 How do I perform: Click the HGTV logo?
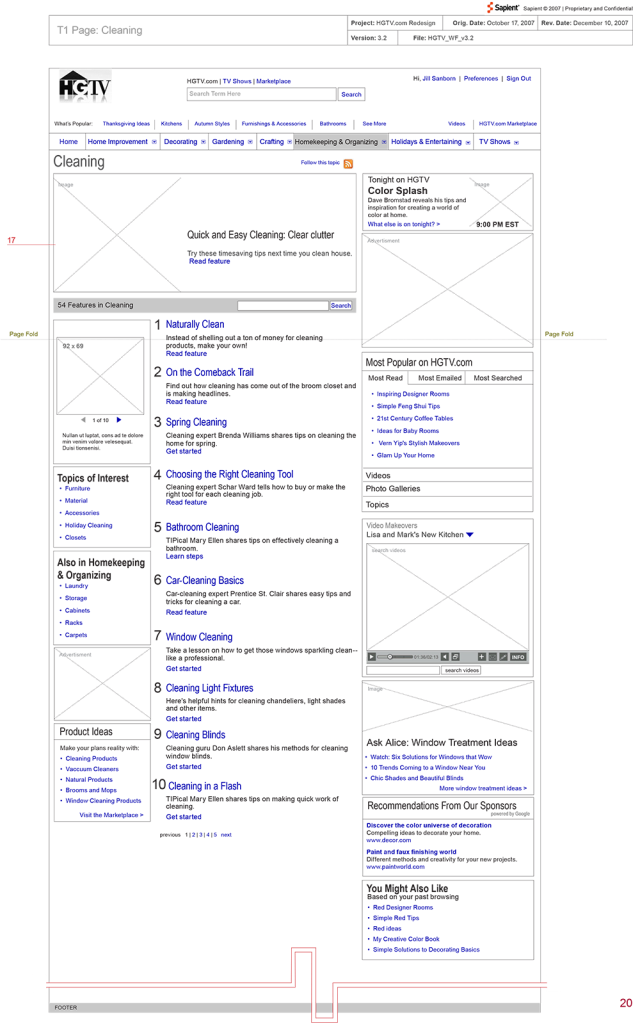point(85,86)
